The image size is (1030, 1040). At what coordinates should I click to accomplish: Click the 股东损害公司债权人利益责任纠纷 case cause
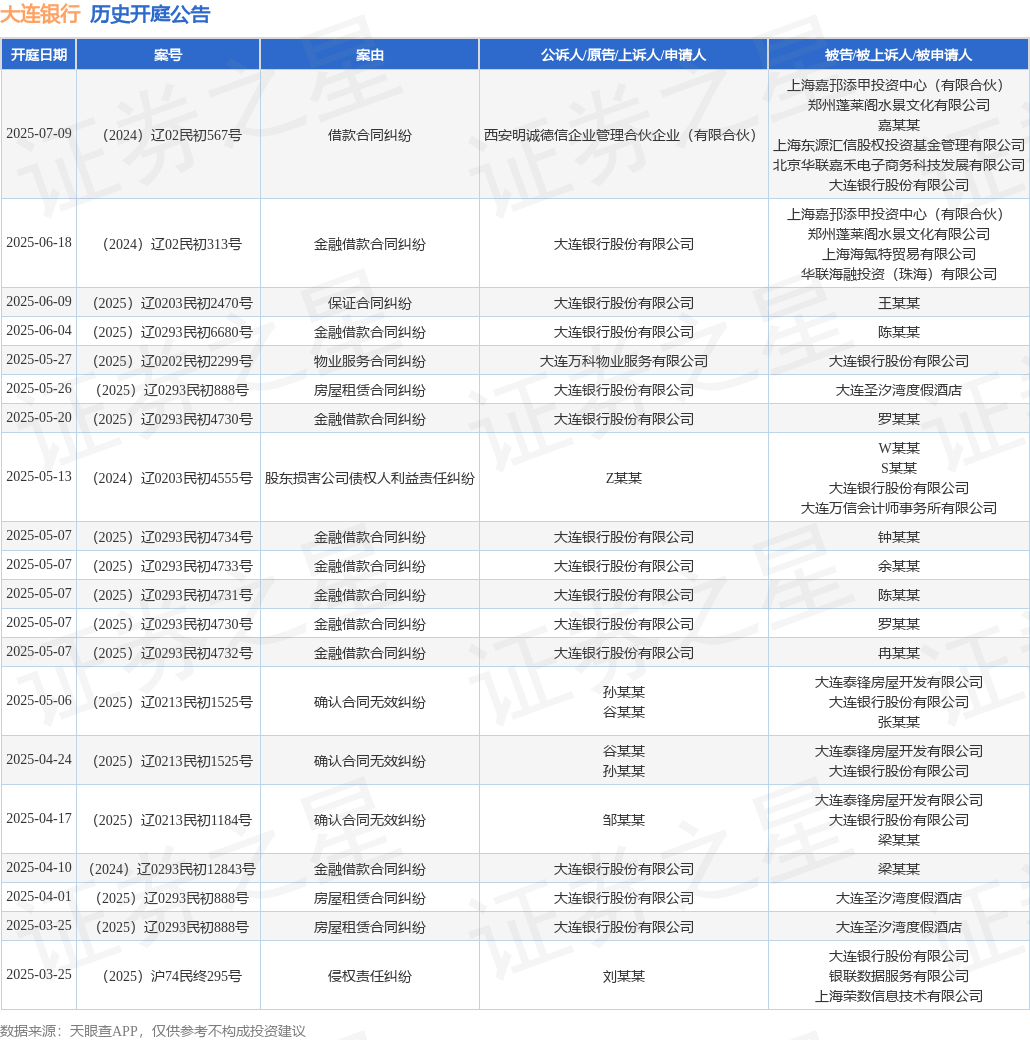[x=369, y=478]
